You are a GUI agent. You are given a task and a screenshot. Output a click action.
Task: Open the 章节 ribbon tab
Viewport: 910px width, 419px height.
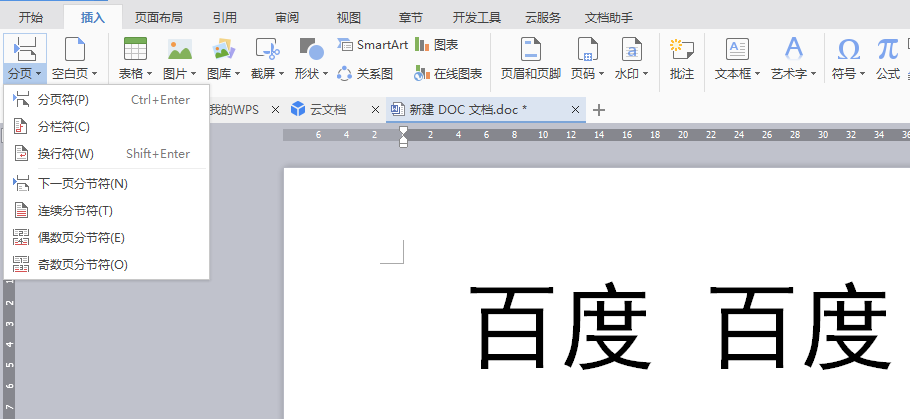click(411, 17)
